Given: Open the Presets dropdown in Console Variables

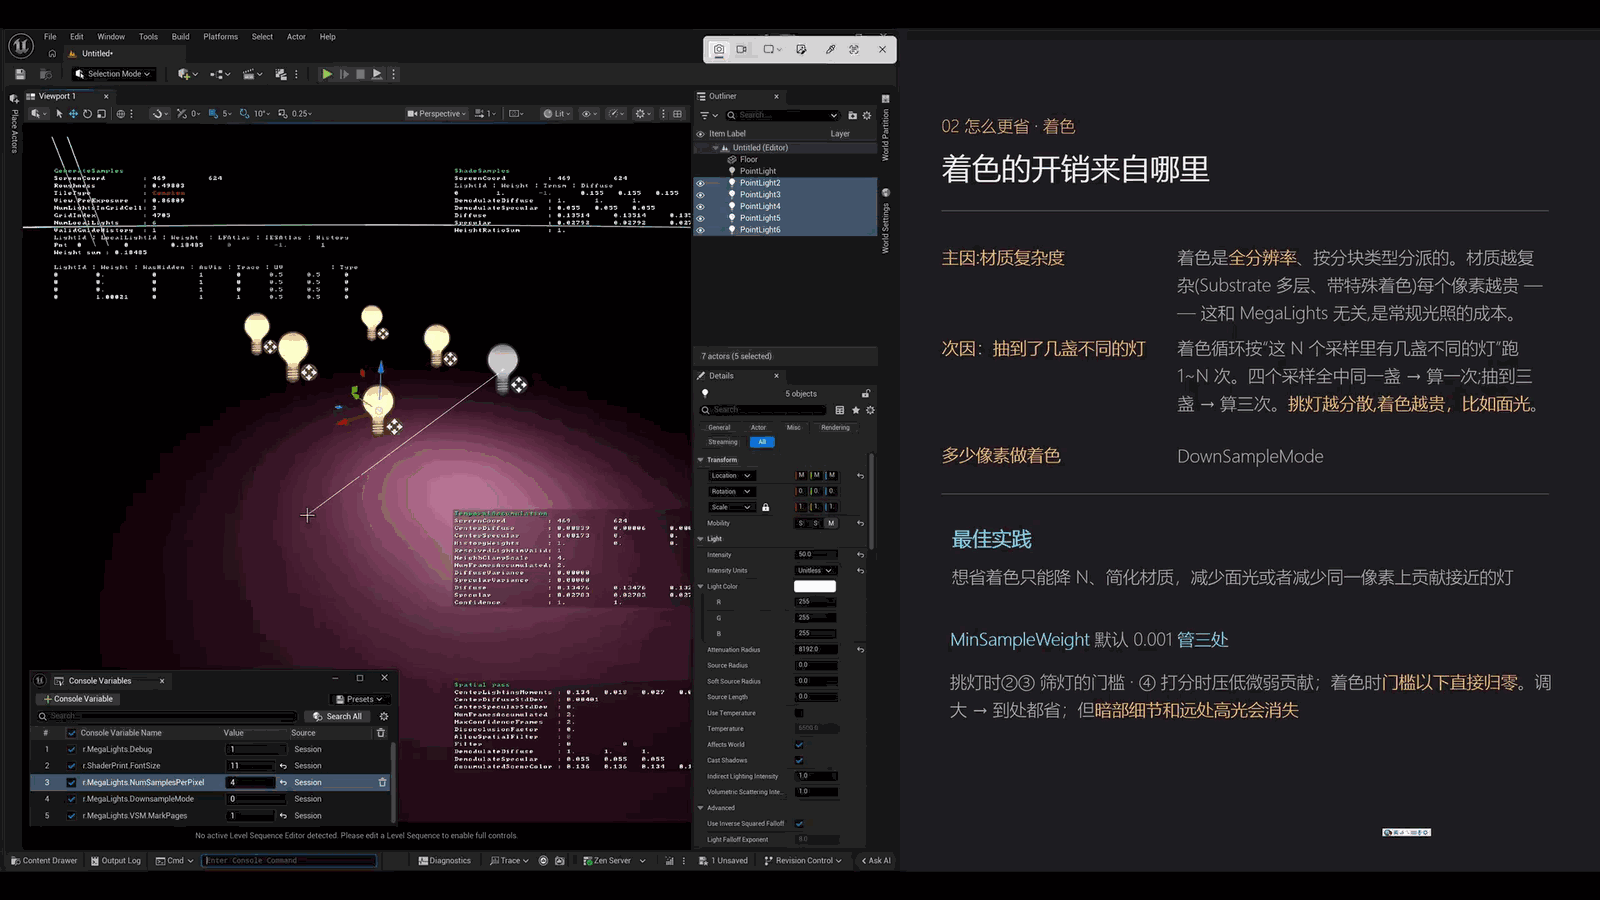Looking at the screenshot, I should 360,699.
